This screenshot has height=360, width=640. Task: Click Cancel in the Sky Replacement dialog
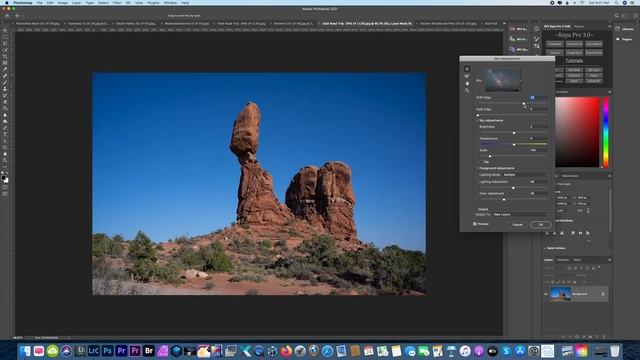517,224
